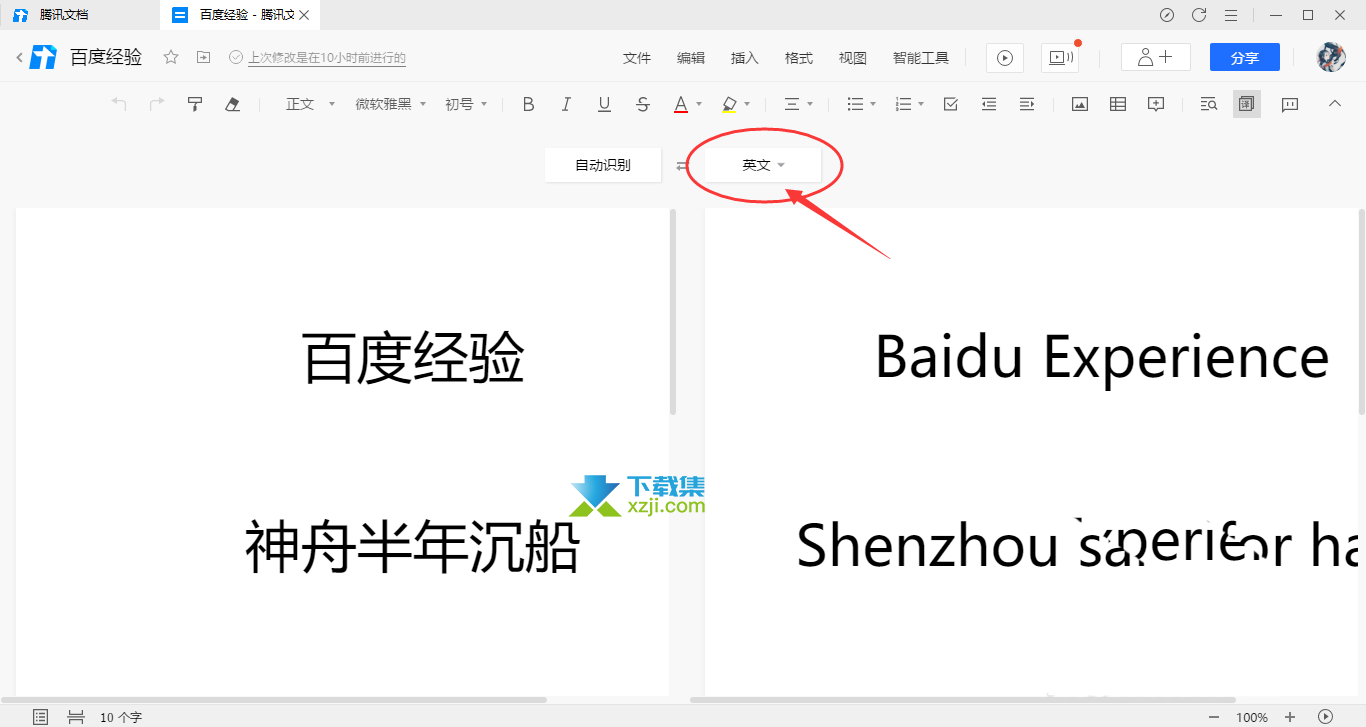Viewport: 1366px width, 727px height.
Task: Insert a bulleted list
Action: [x=855, y=104]
